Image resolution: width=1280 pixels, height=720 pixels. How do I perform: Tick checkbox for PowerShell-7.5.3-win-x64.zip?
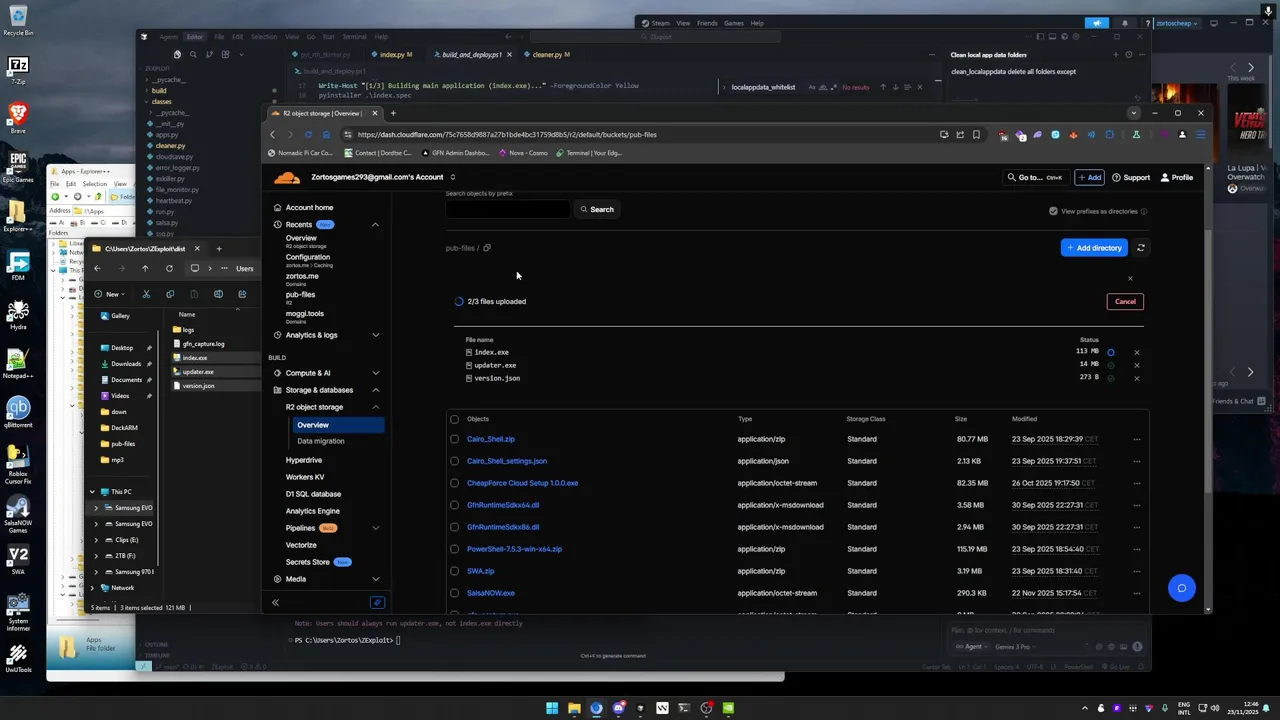coord(455,549)
